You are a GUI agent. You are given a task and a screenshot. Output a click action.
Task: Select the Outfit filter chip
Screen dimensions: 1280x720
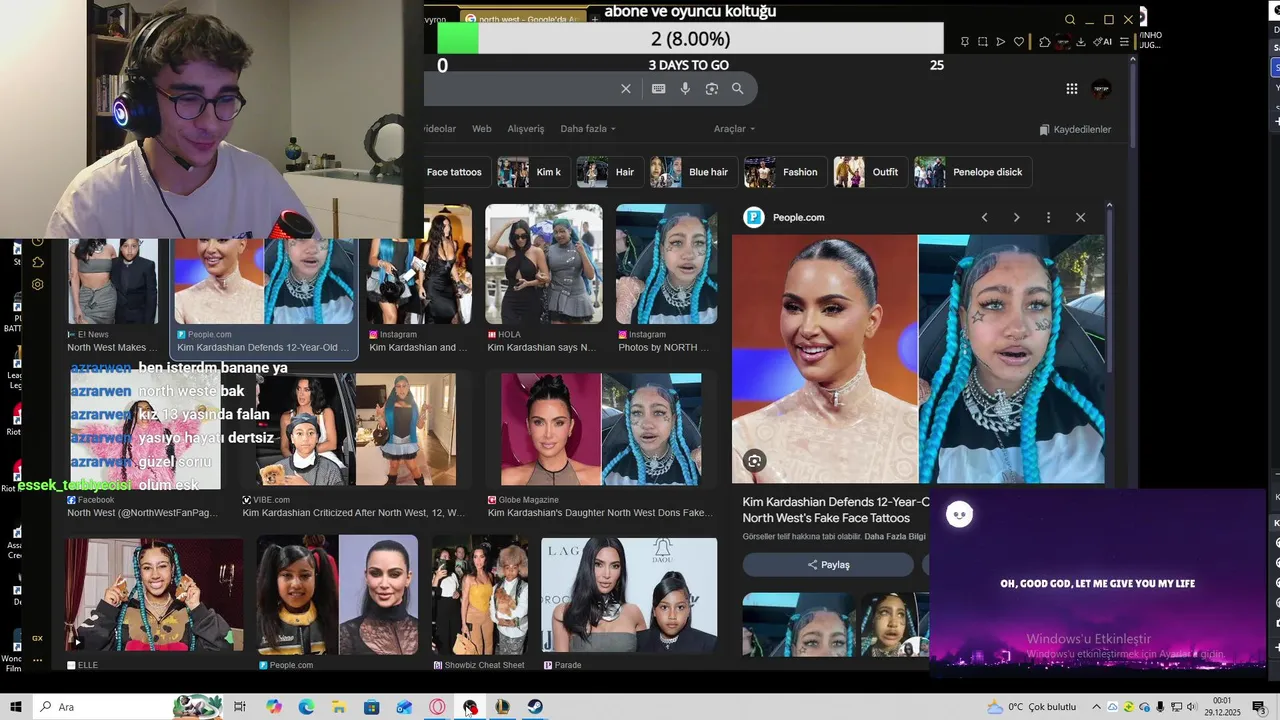(x=870, y=172)
